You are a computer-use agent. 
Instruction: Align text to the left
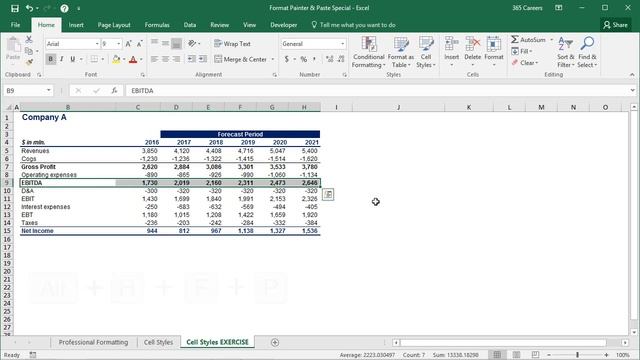(154, 59)
